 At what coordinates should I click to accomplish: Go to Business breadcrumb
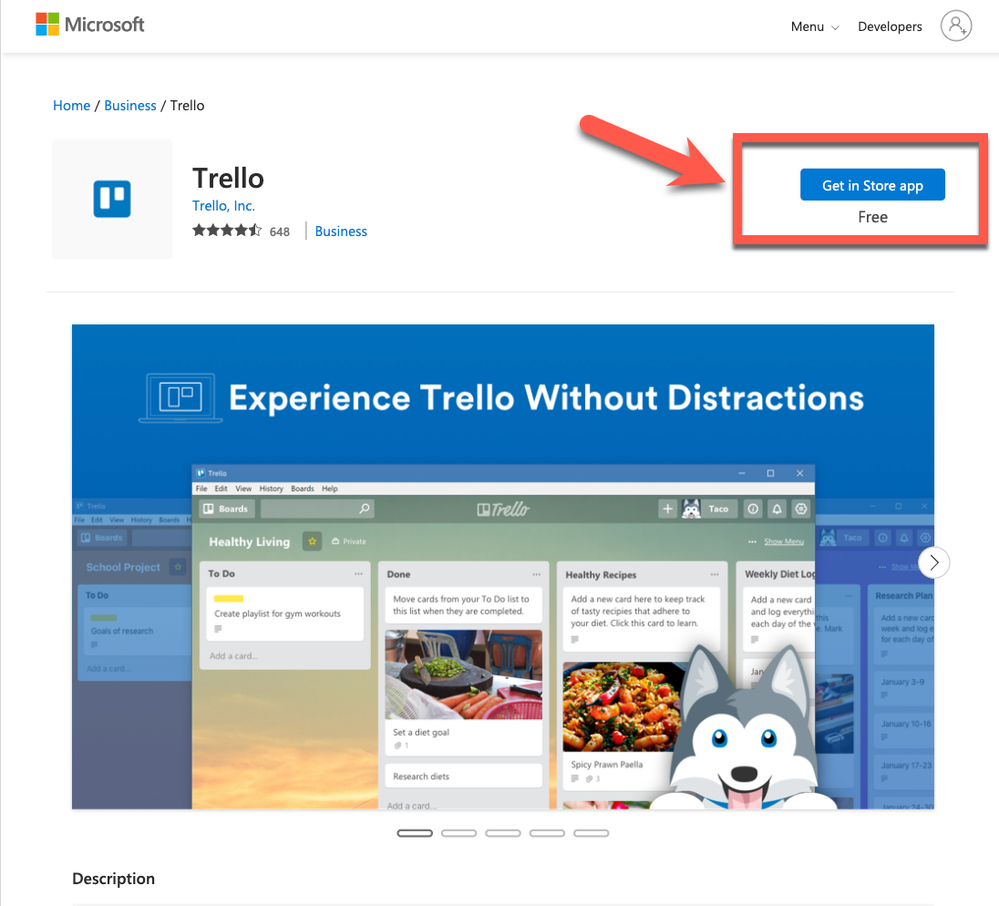click(130, 106)
